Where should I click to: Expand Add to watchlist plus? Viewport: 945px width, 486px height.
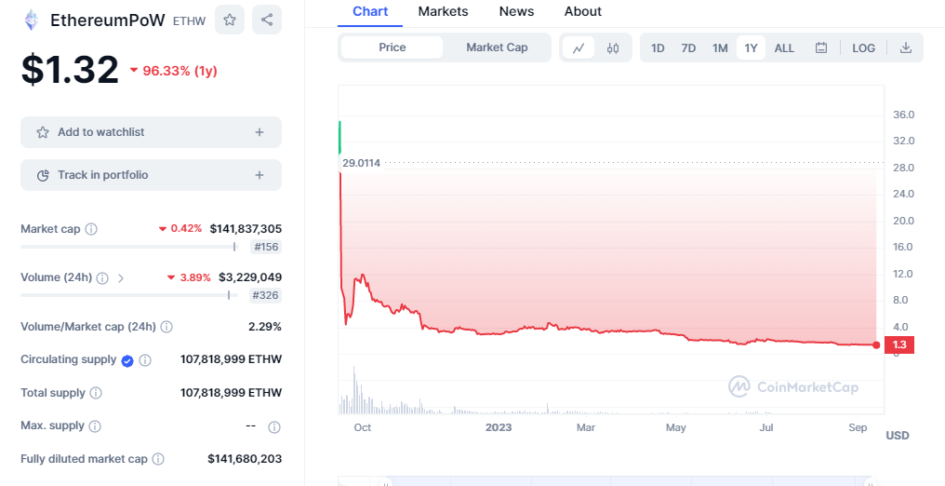coord(259,132)
